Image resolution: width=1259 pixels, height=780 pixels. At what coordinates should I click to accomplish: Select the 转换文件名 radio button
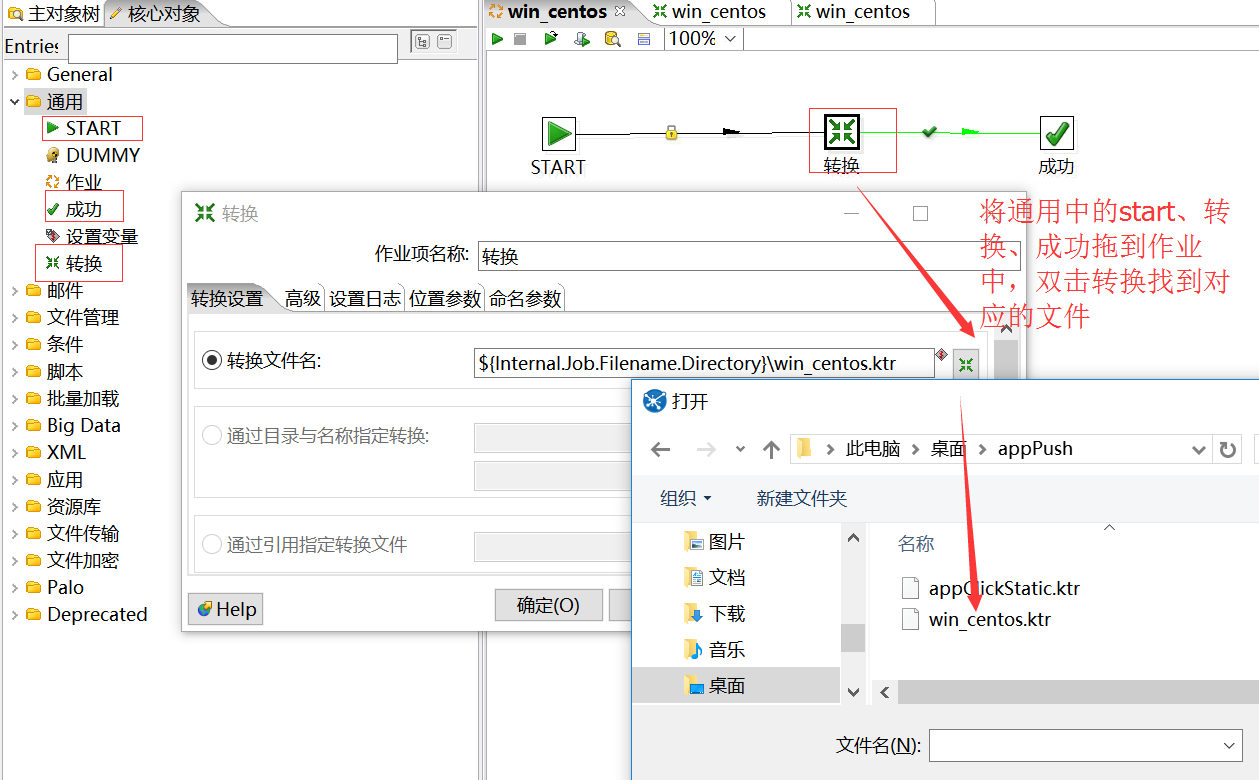pos(212,361)
